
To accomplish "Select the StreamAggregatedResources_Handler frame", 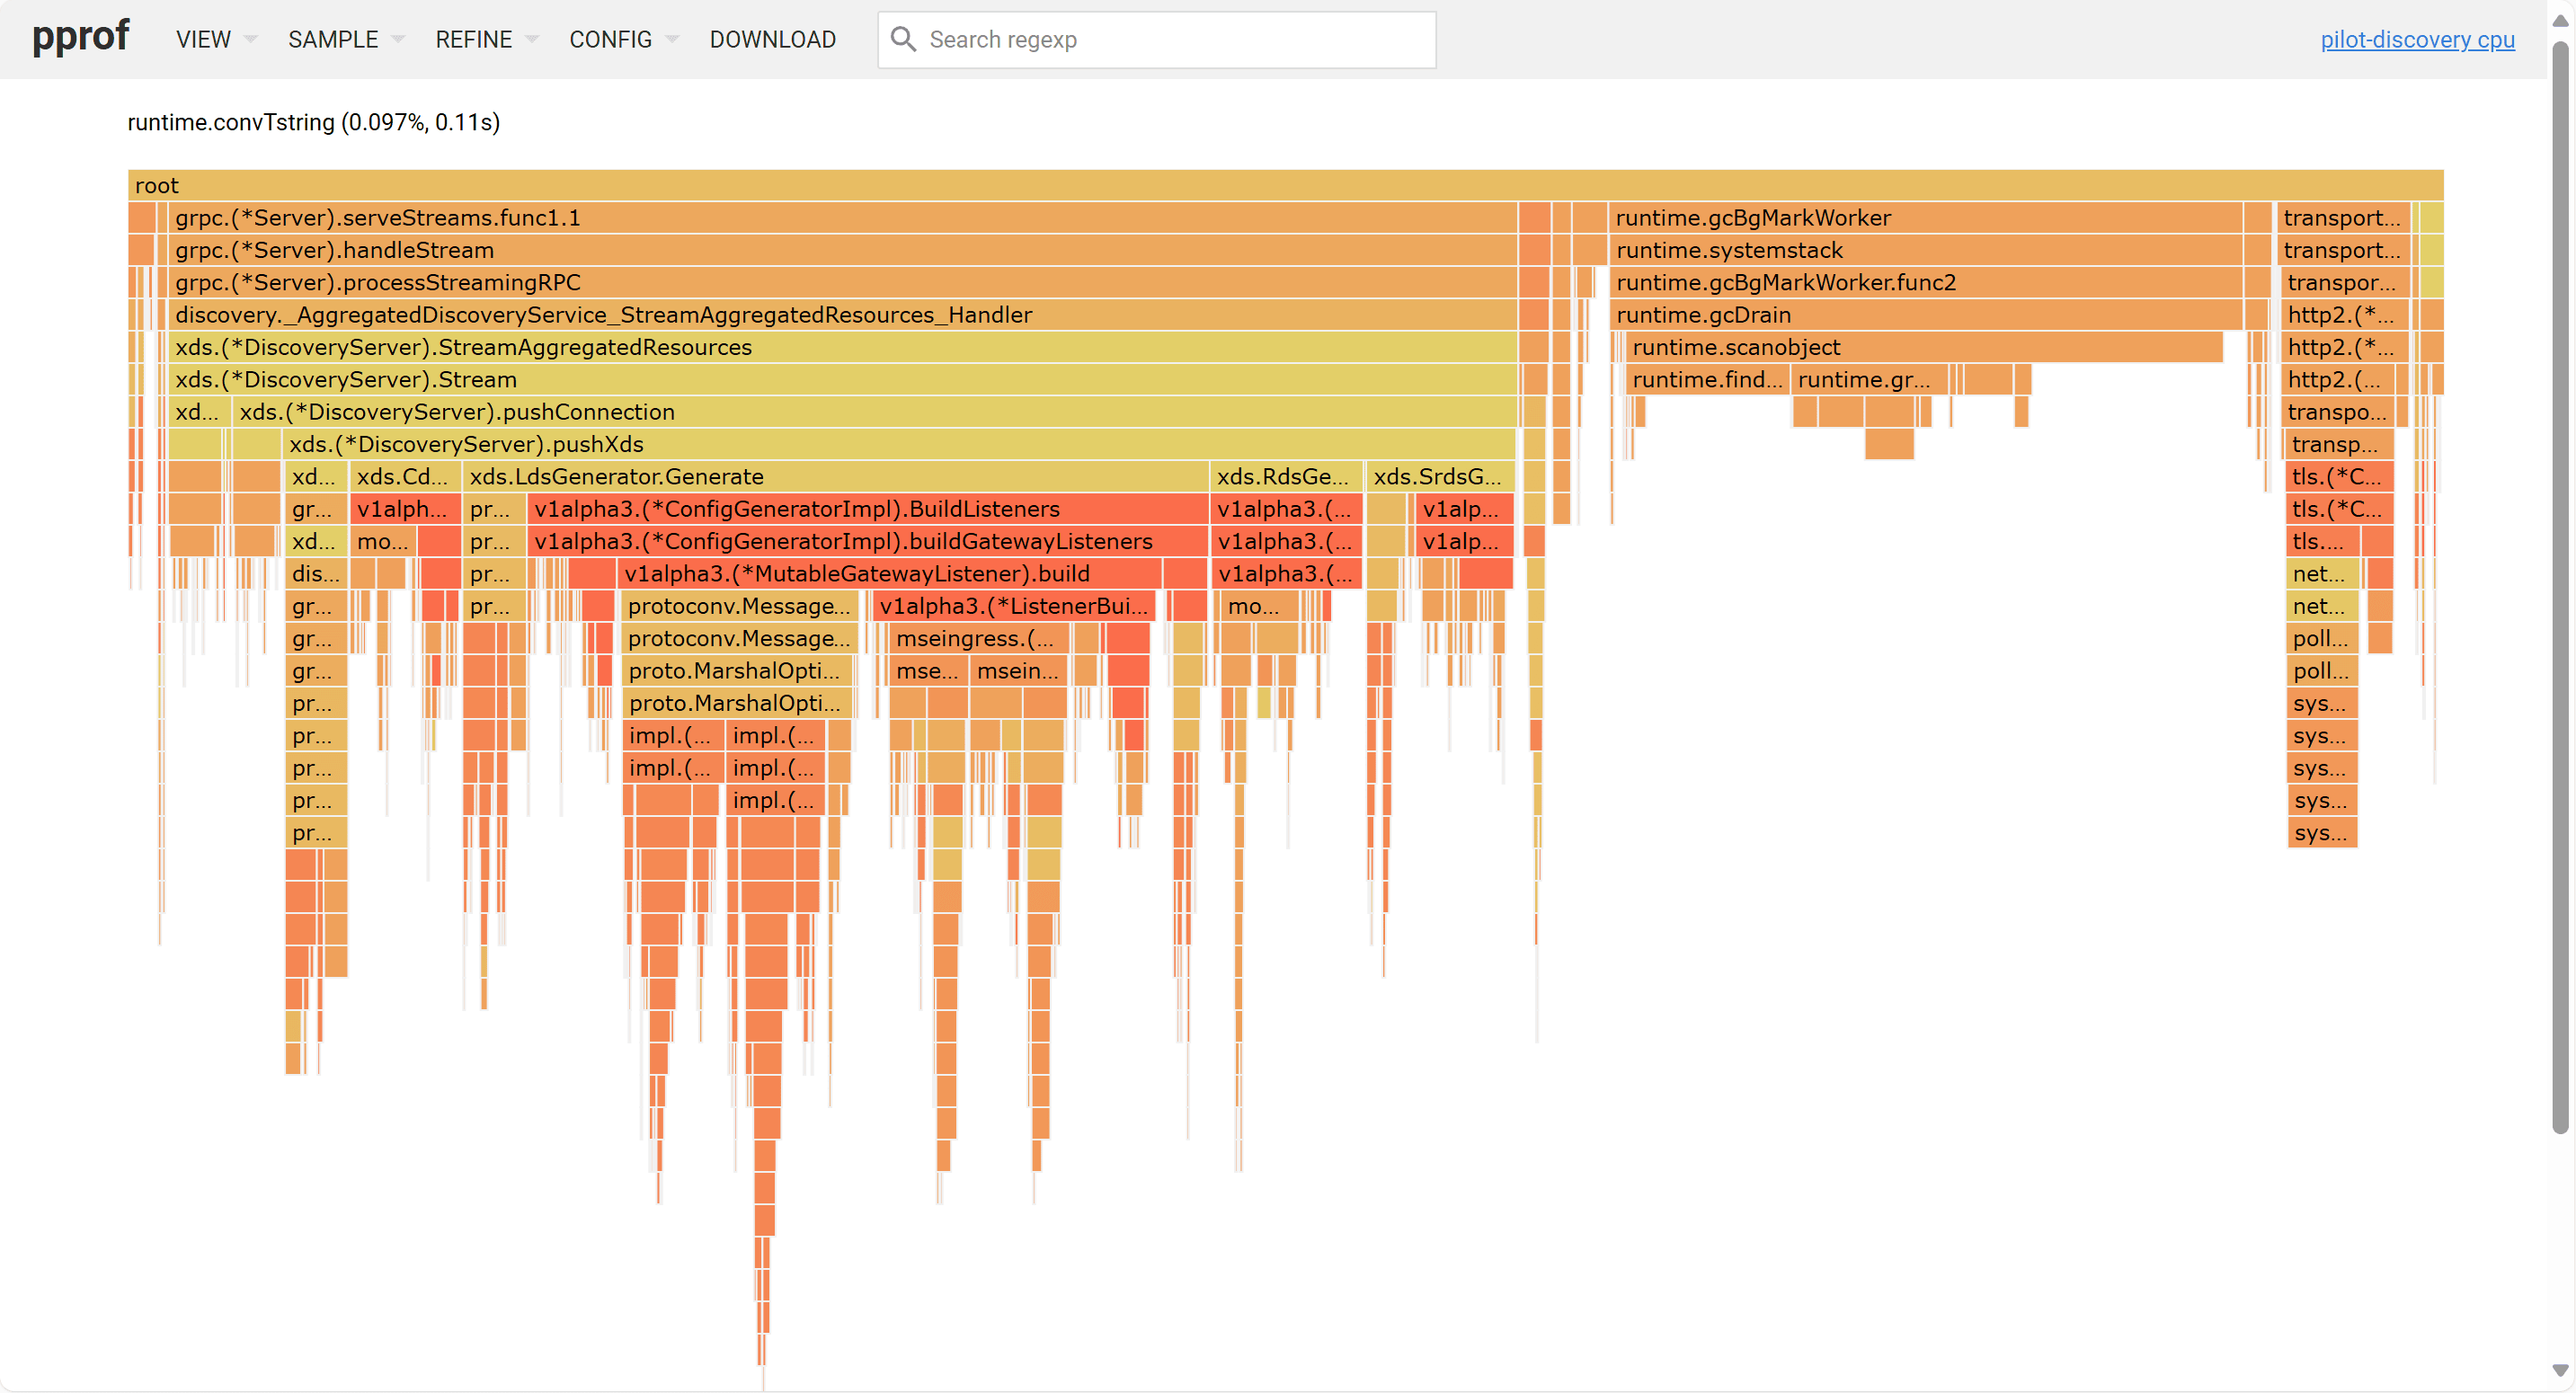I will 700,314.
